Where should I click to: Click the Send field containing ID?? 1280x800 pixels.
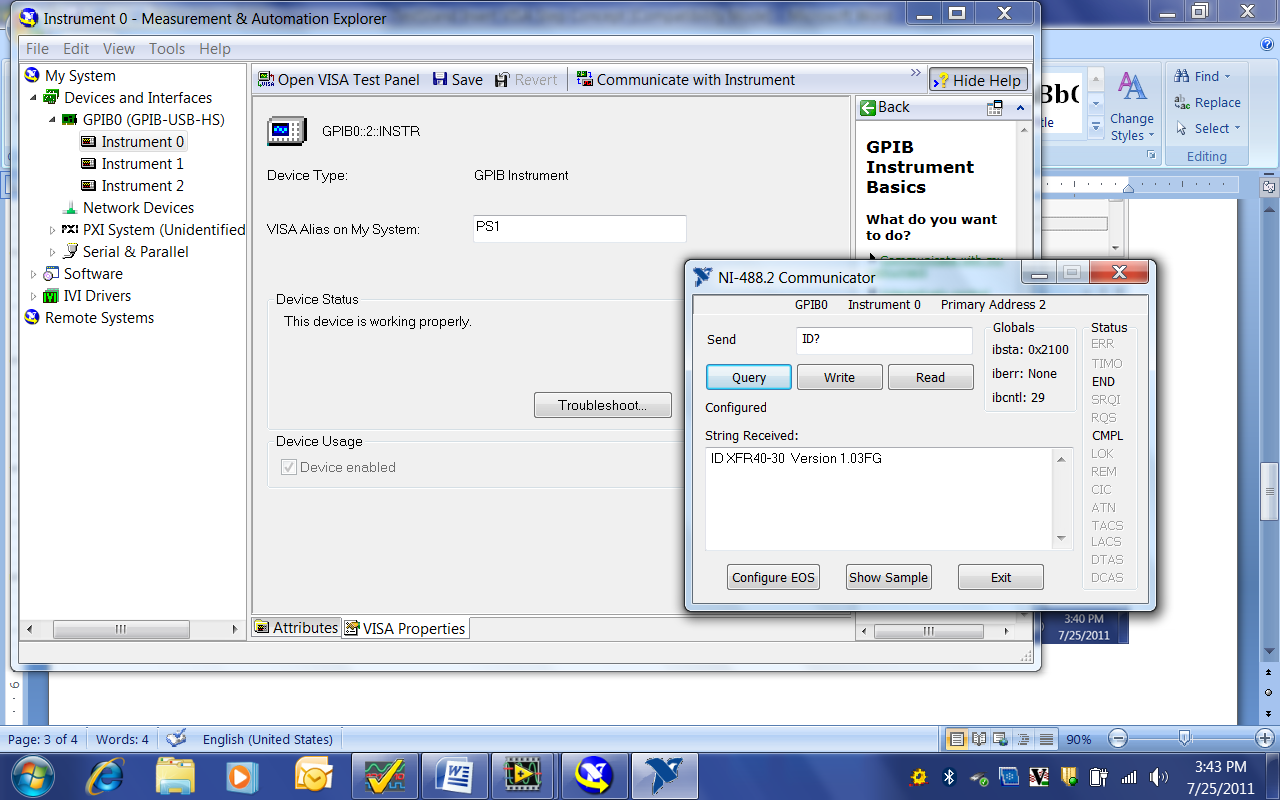click(x=884, y=340)
